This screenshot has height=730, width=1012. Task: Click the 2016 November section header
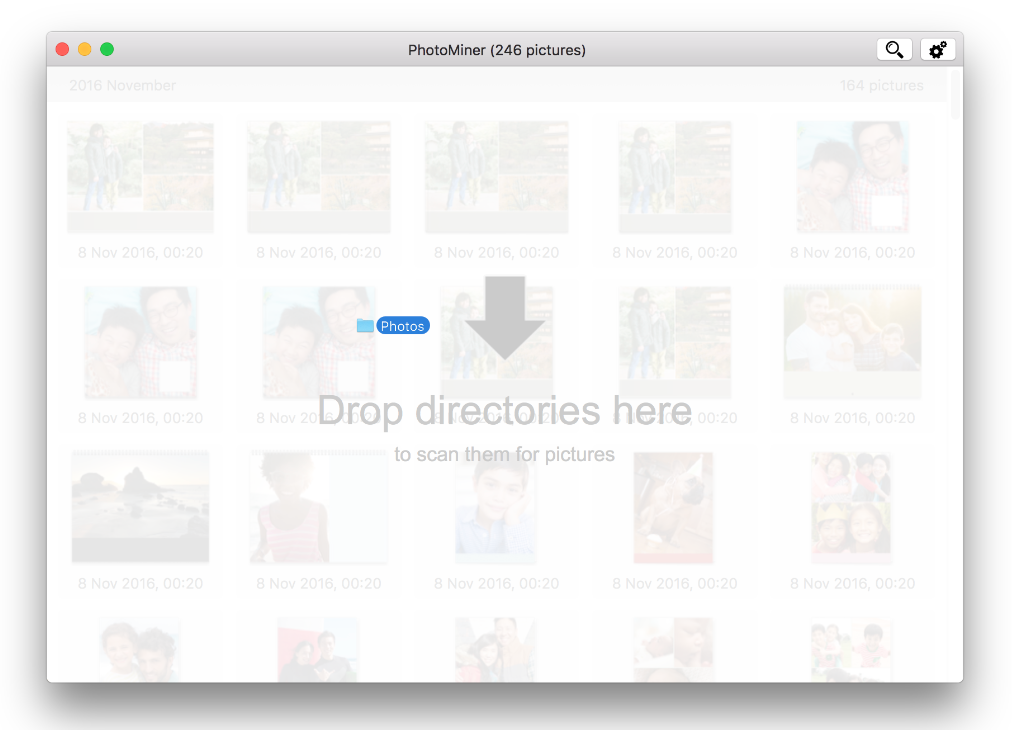point(123,85)
